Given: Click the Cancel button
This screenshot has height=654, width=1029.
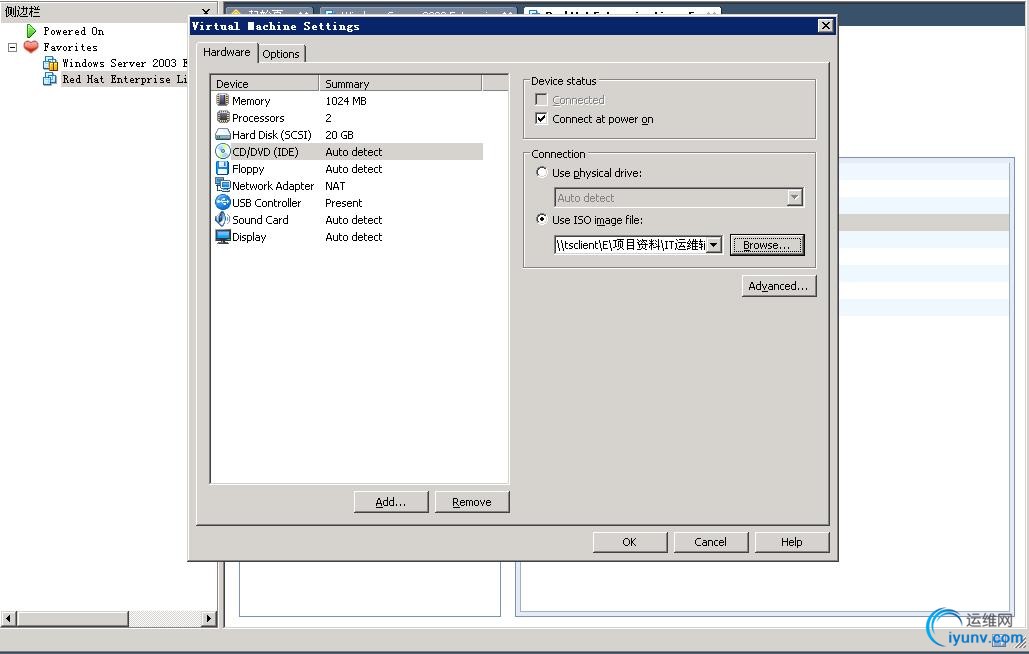Looking at the screenshot, I should pyautogui.click(x=711, y=542).
